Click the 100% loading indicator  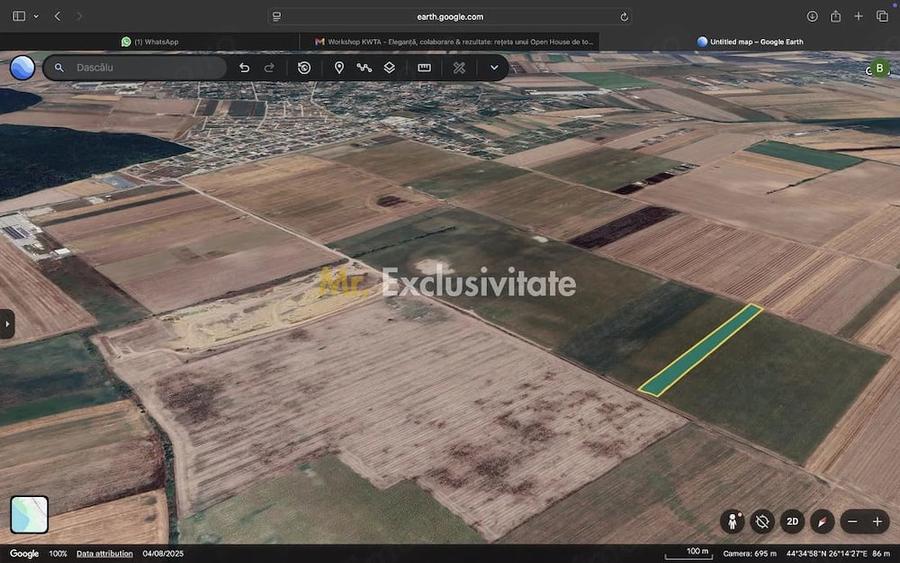[58, 554]
